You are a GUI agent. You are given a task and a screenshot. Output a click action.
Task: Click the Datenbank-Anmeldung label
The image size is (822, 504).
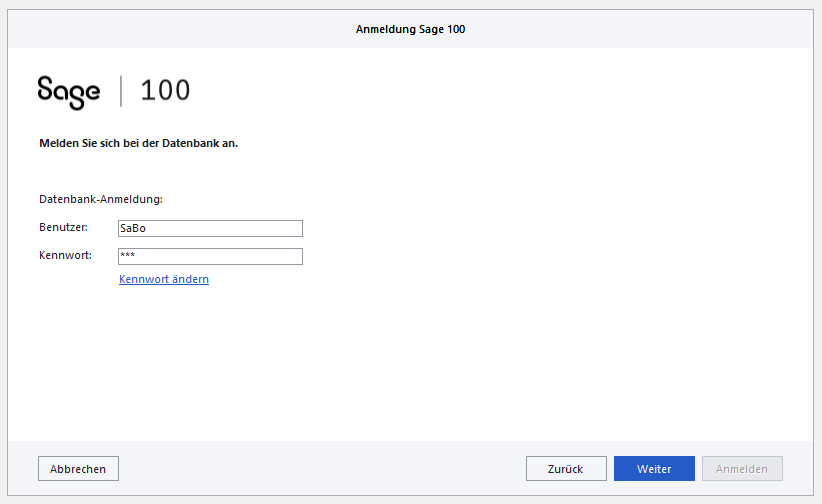coord(100,199)
